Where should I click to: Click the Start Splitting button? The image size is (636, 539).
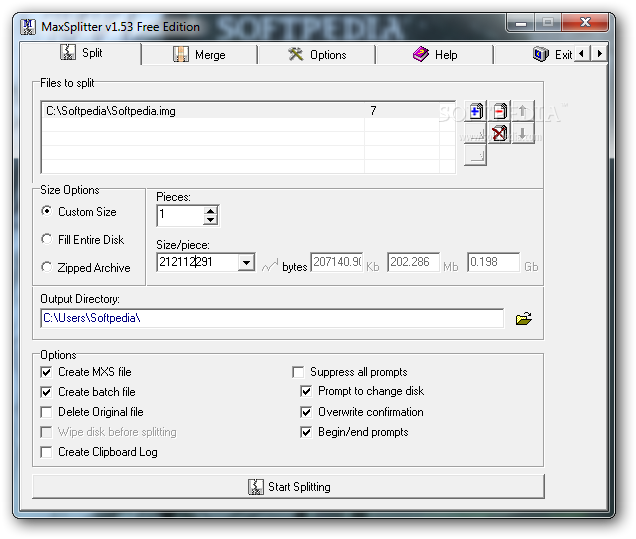click(x=288, y=487)
